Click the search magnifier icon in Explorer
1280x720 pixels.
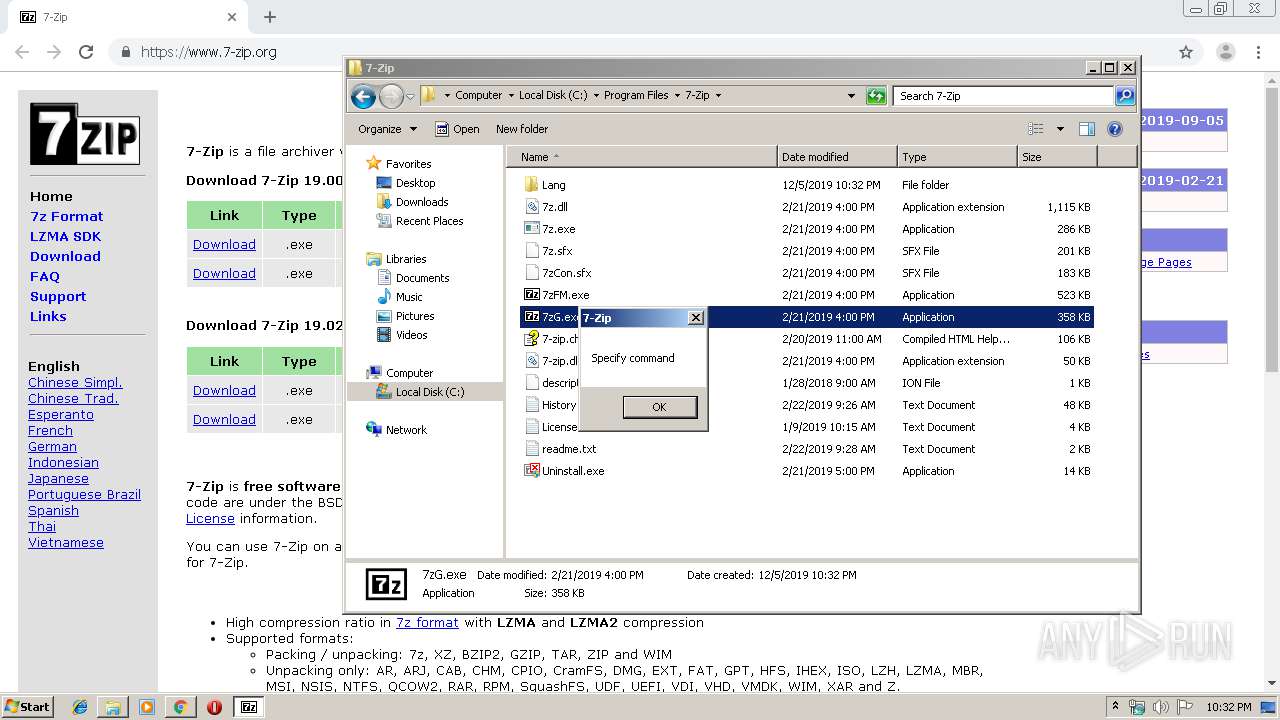[x=1125, y=96]
